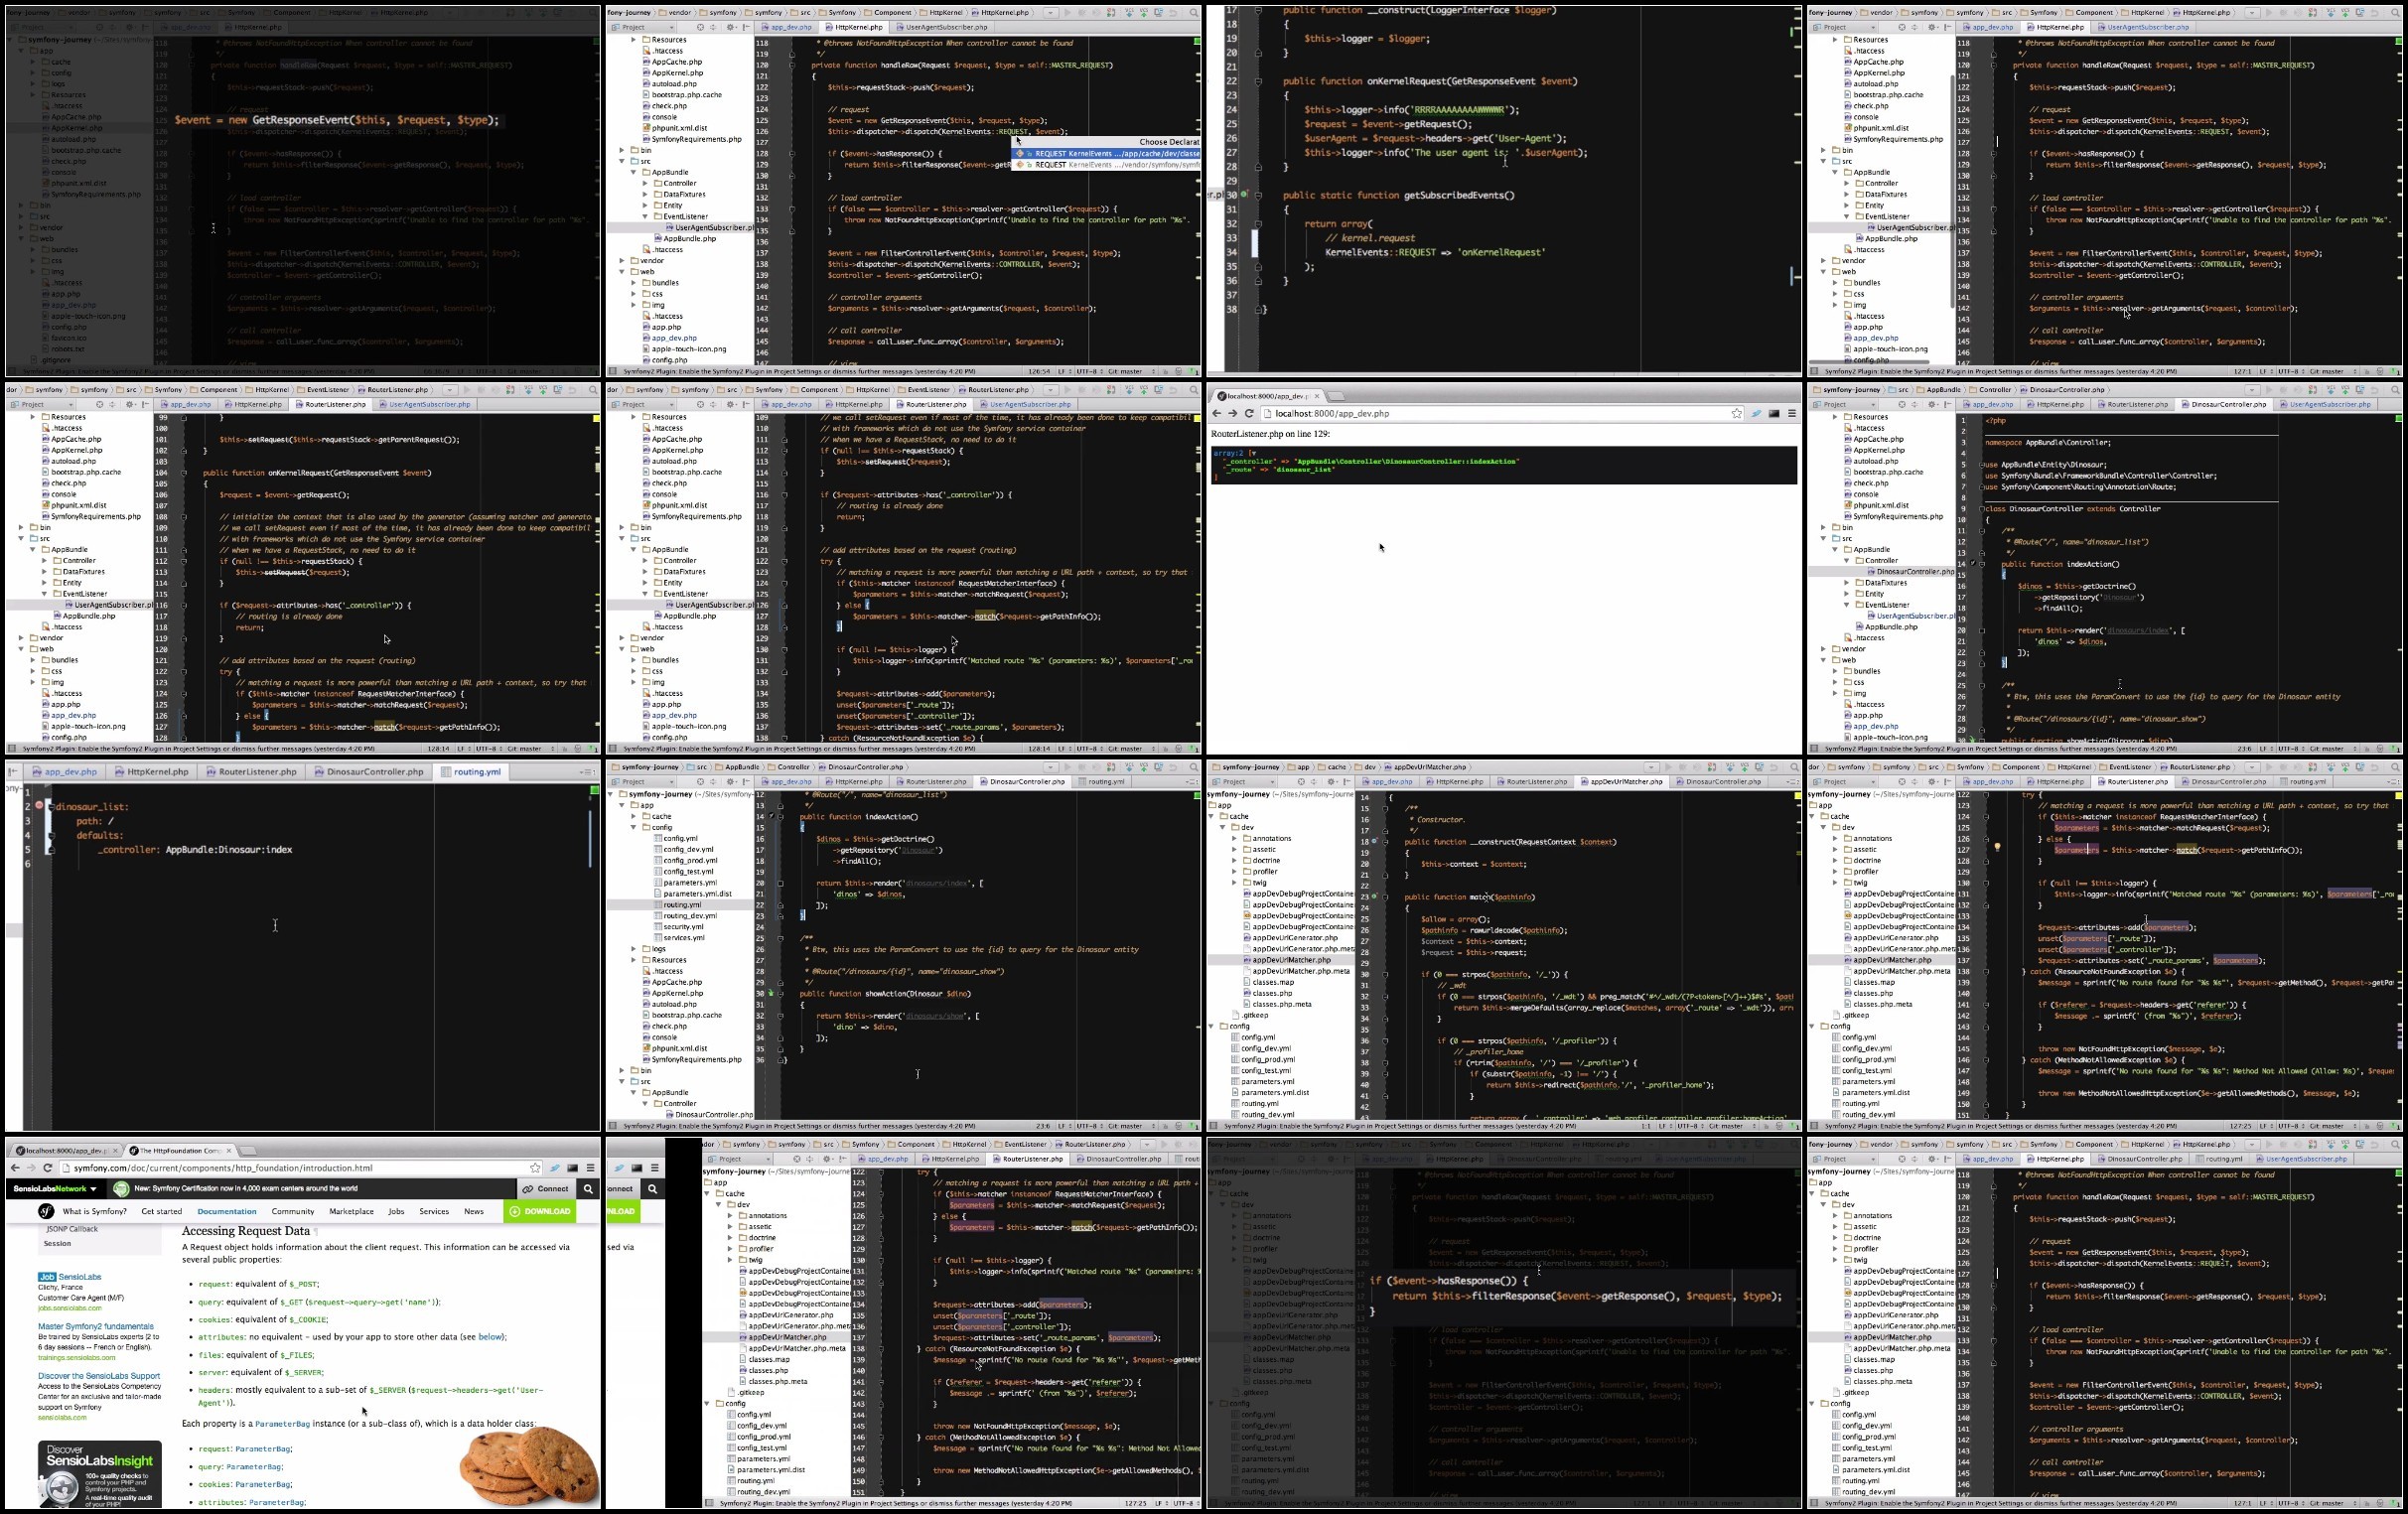2408x1514 pixels.
Task: Click certification badge icon in Symfony news bar
Action: (121, 1189)
